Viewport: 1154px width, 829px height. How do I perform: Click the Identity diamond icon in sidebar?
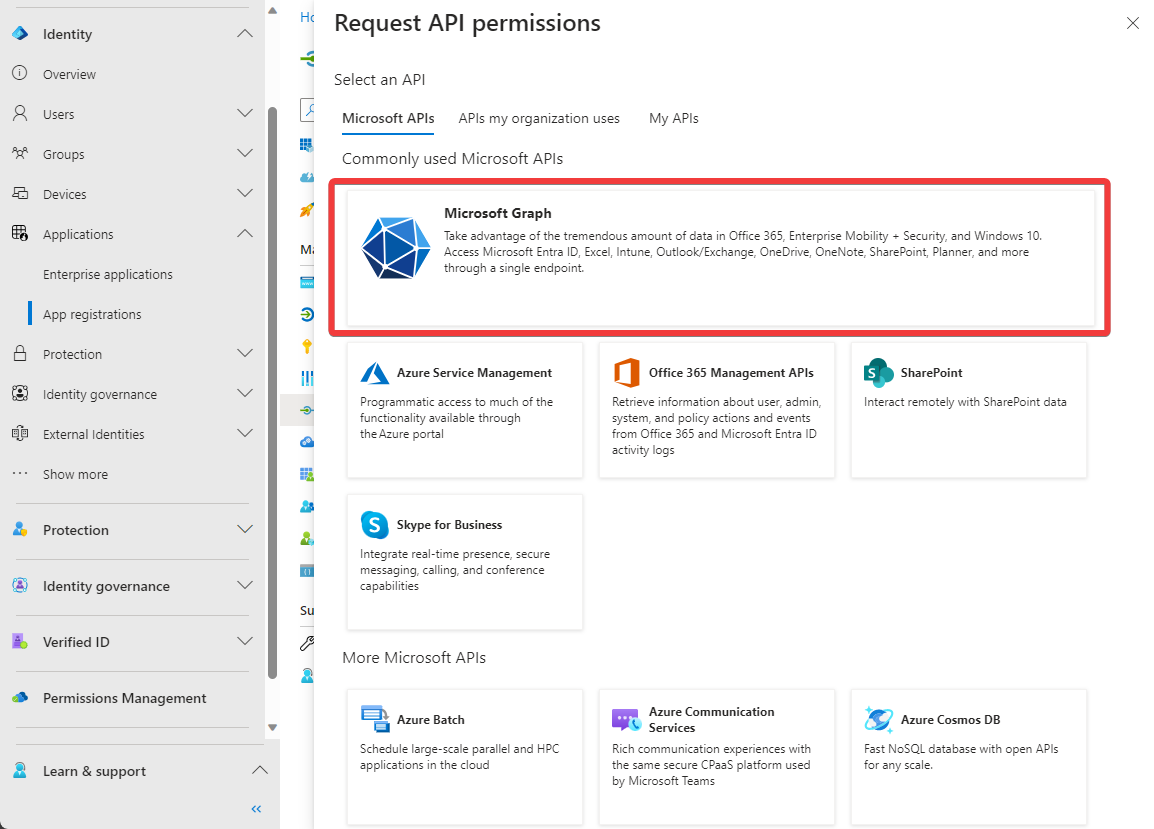coord(20,34)
